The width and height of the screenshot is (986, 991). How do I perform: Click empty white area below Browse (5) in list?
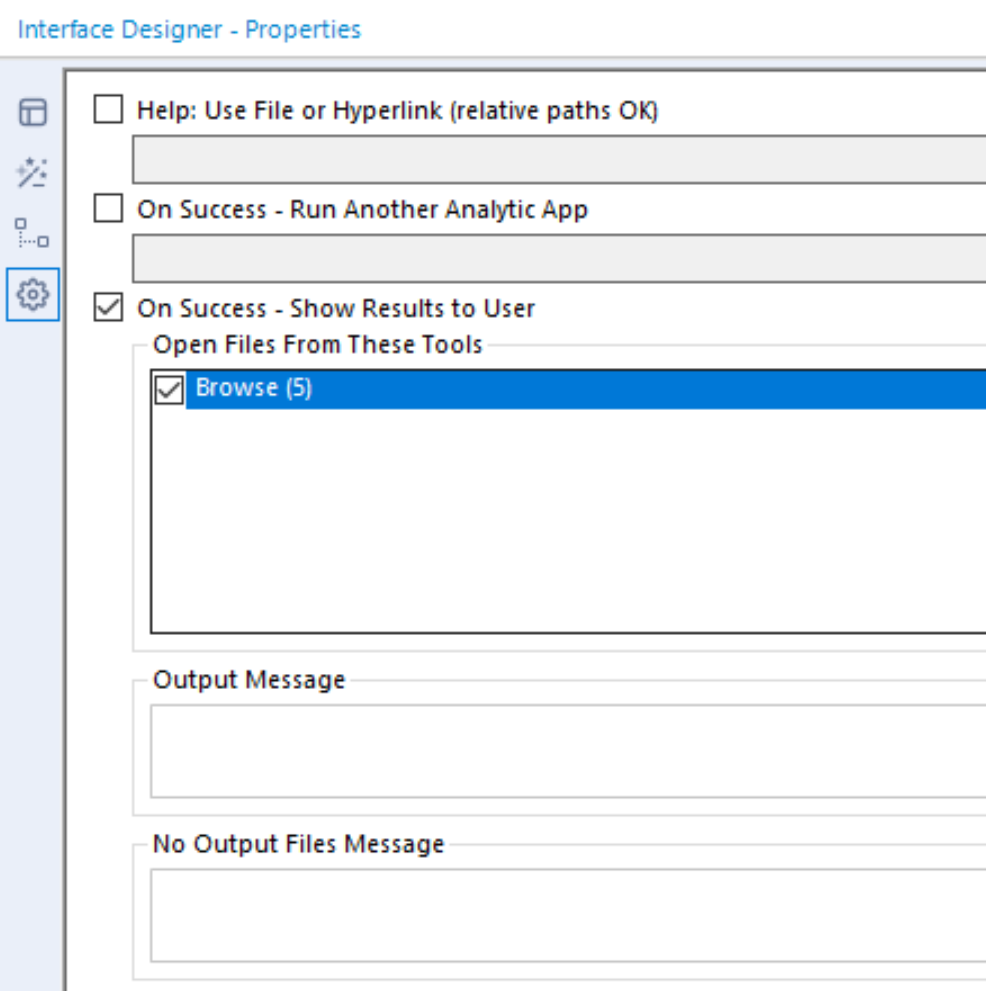coord(568,520)
